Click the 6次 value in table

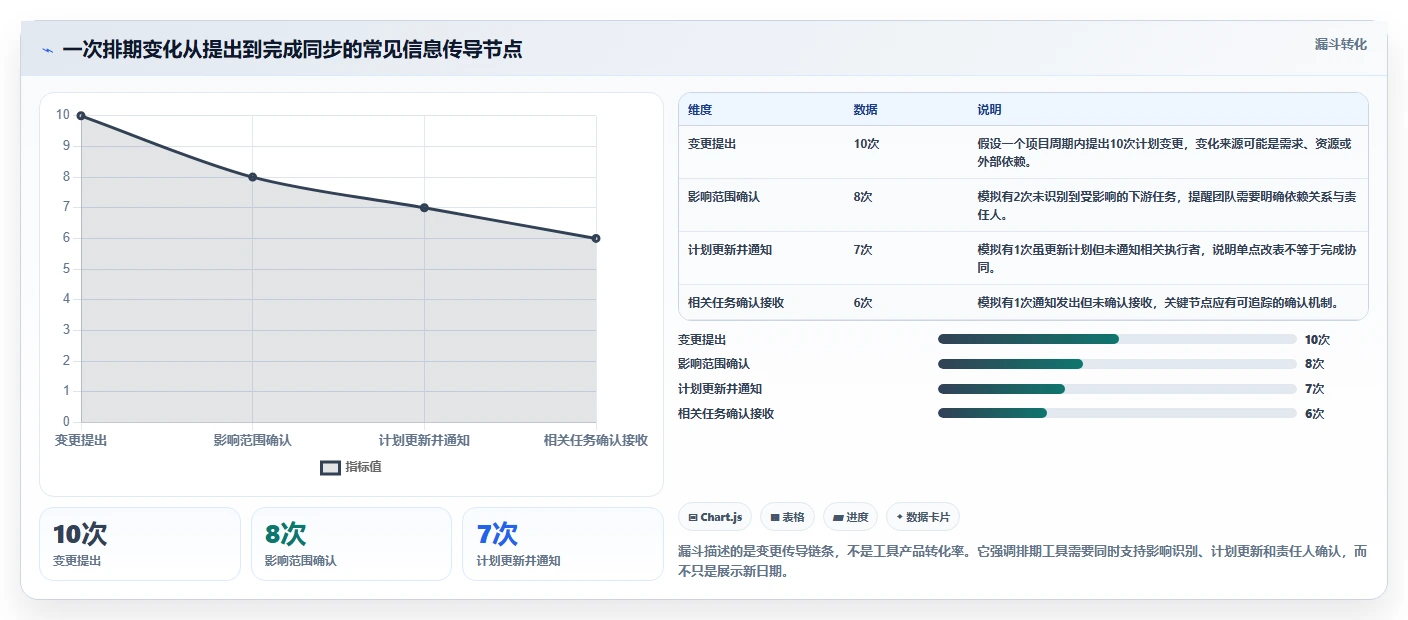tap(863, 302)
